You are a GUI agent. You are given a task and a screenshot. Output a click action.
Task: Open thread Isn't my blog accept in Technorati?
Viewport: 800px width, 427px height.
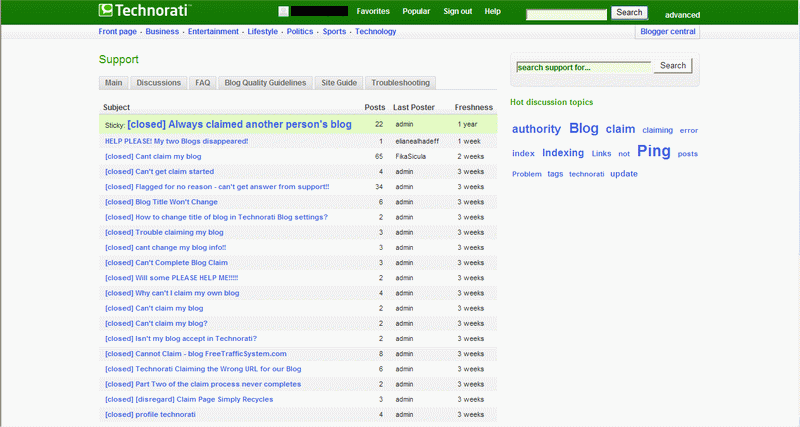181,339
